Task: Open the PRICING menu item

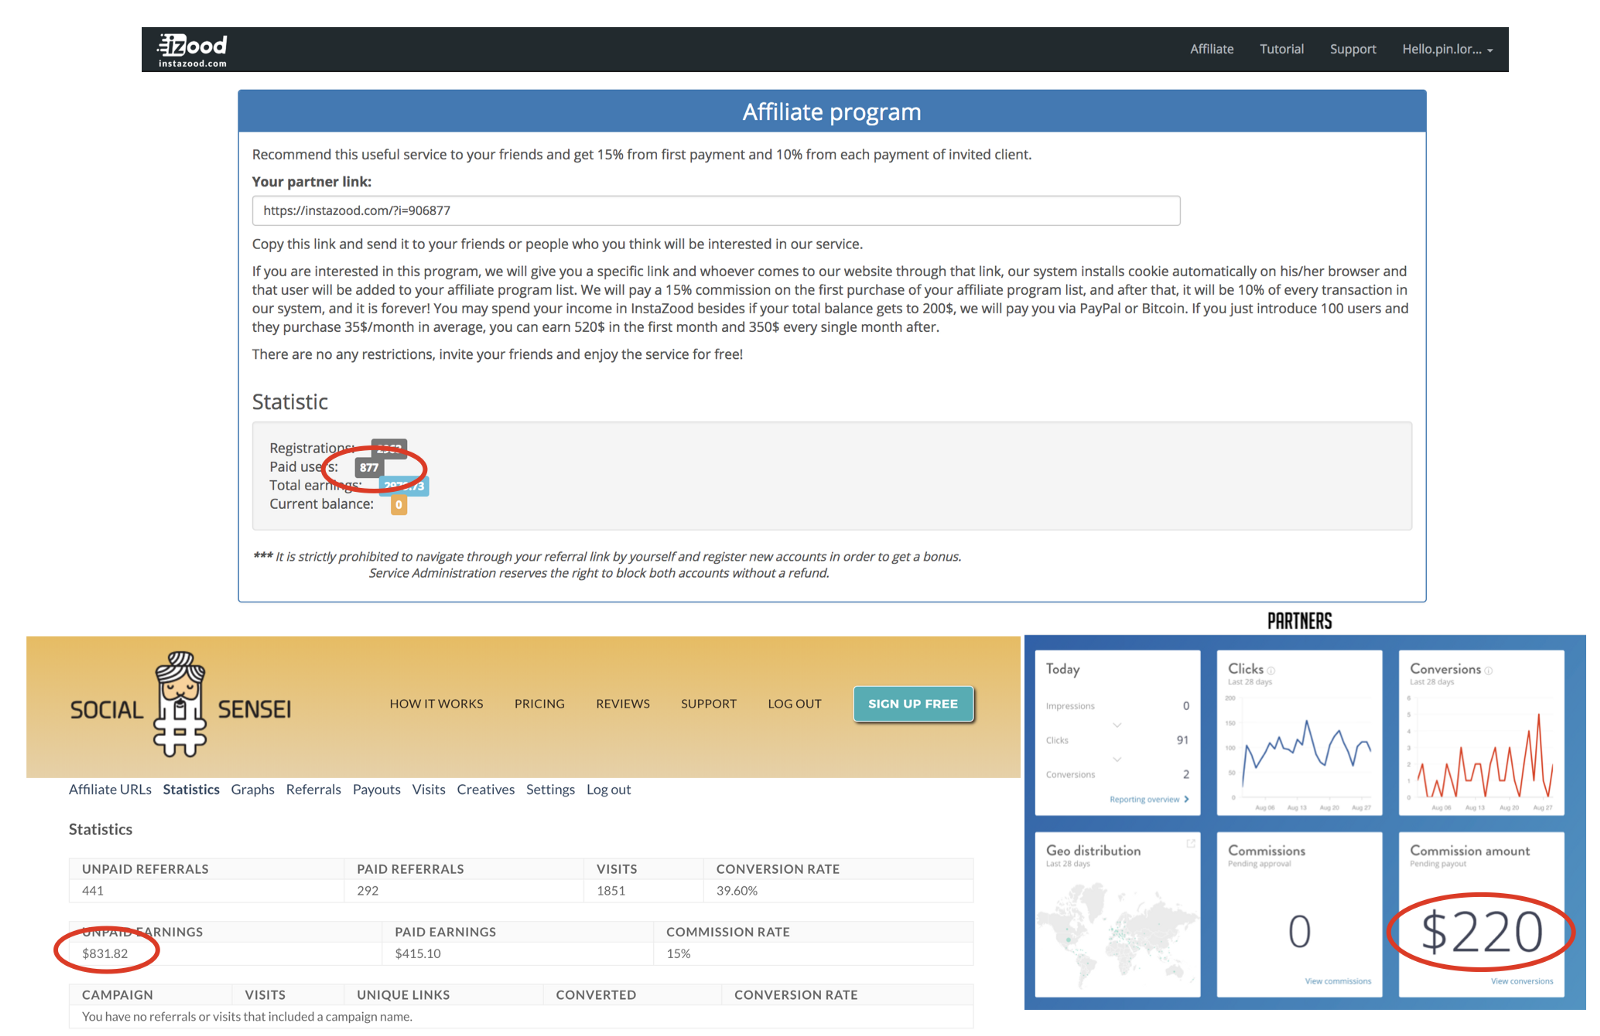Action: click(x=539, y=704)
